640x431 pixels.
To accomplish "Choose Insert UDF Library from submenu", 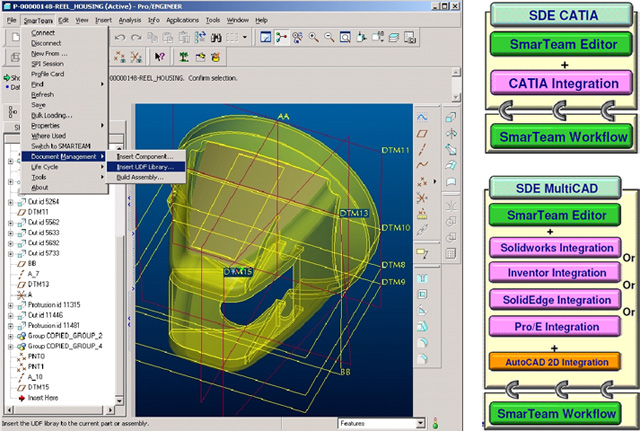I will pos(146,167).
